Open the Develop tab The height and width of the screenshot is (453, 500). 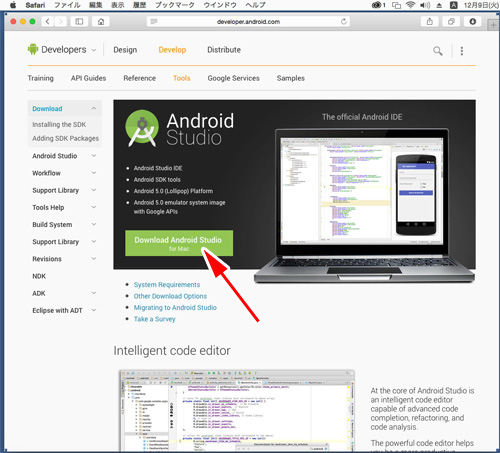pyautogui.click(x=172, y=50)
